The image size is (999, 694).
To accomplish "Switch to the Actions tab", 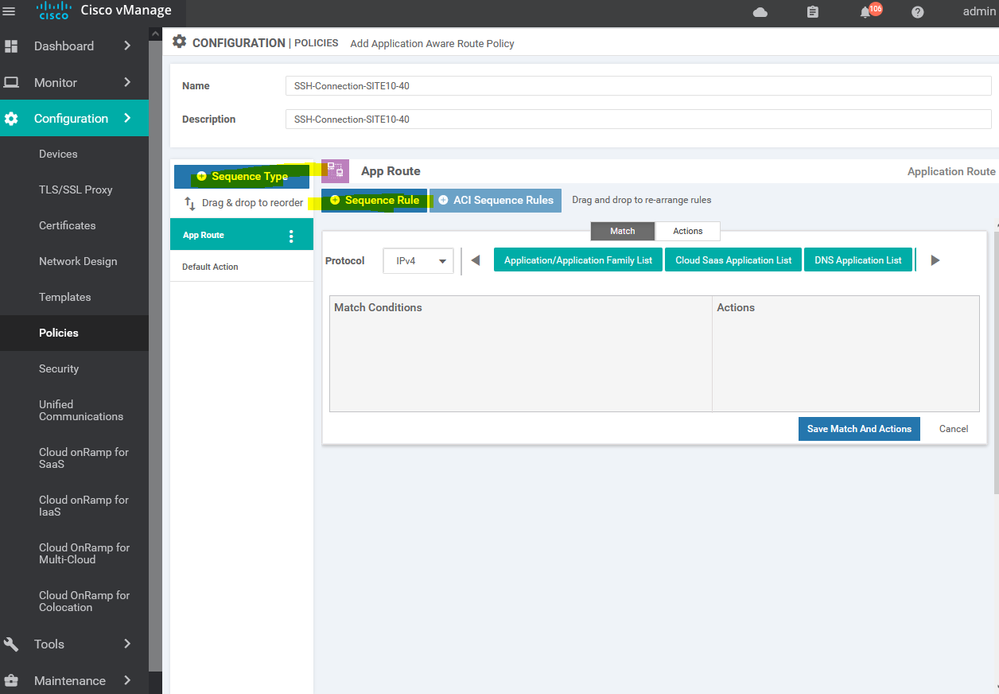I will 687,231.
